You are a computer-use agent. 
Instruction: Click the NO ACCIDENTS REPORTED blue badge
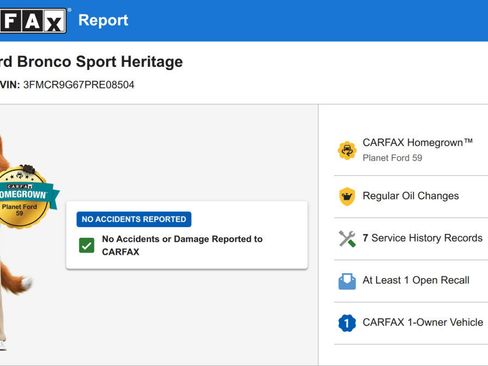point(134,219)
